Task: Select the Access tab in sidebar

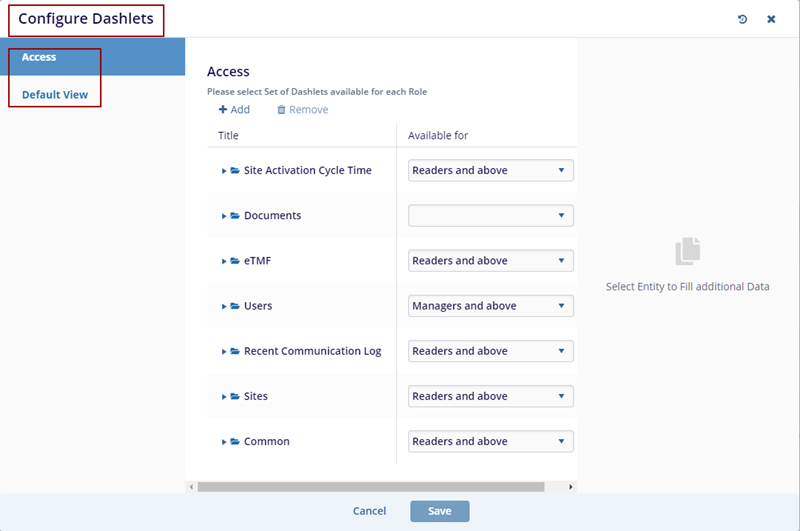Action: click(39, 57)
